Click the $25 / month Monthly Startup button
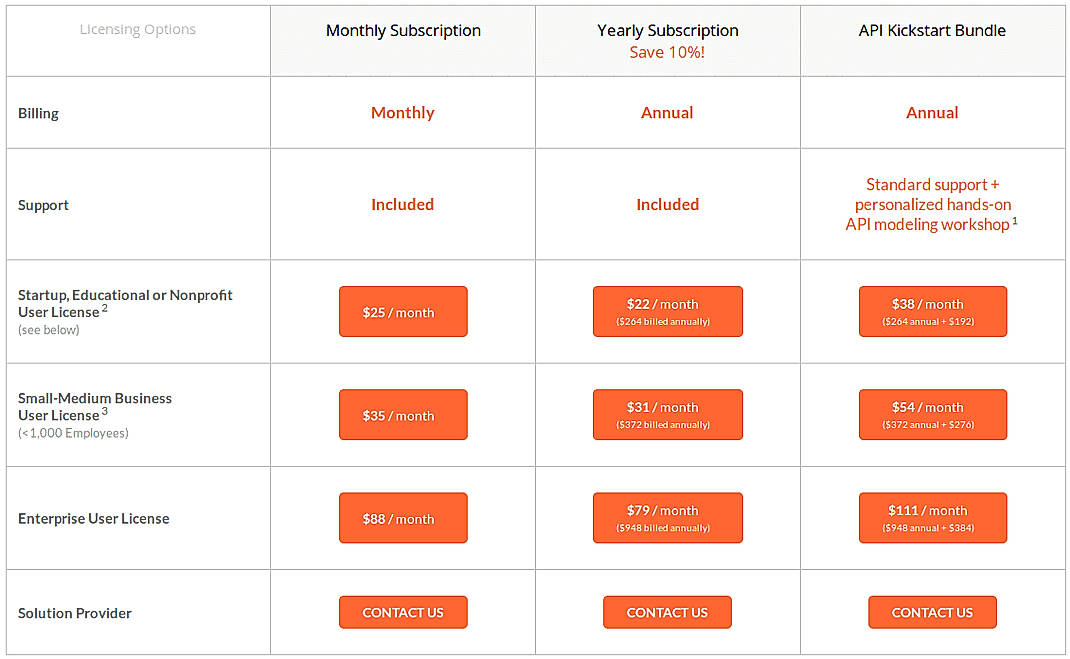The image size is (1070, 659). (403, 311)
